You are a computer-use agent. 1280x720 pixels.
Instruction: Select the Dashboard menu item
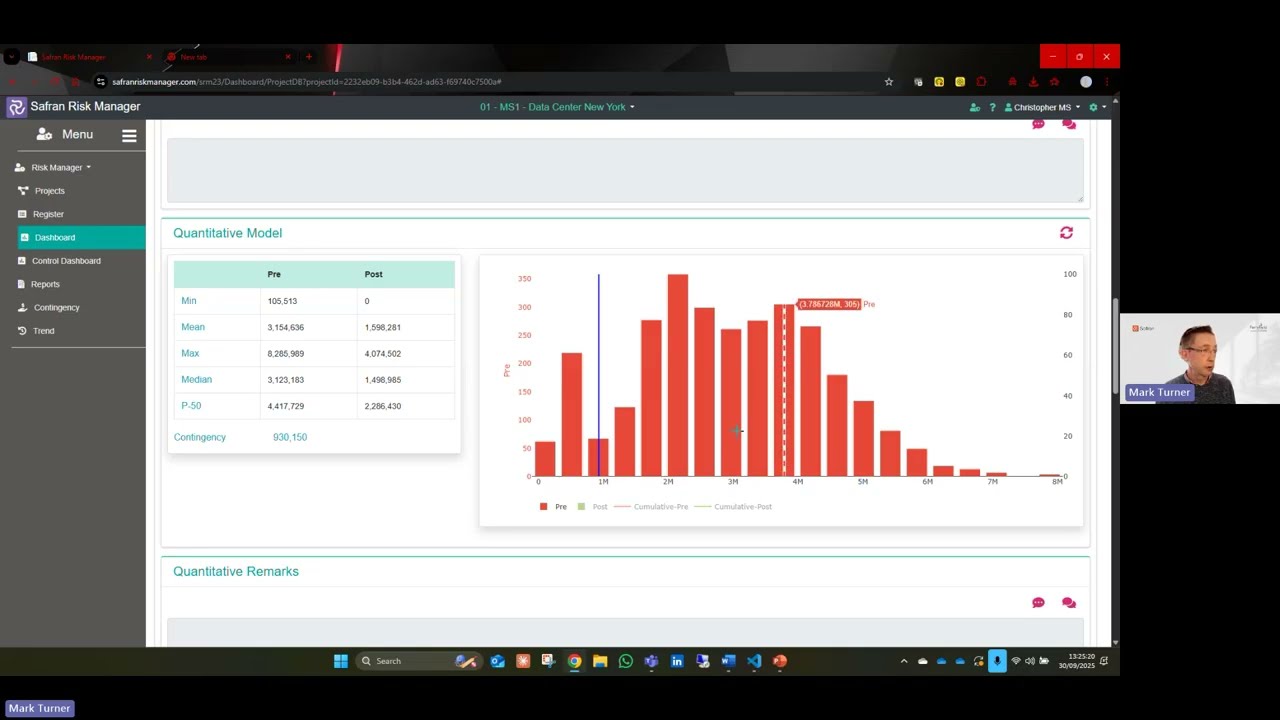click(x=82, y=238)
